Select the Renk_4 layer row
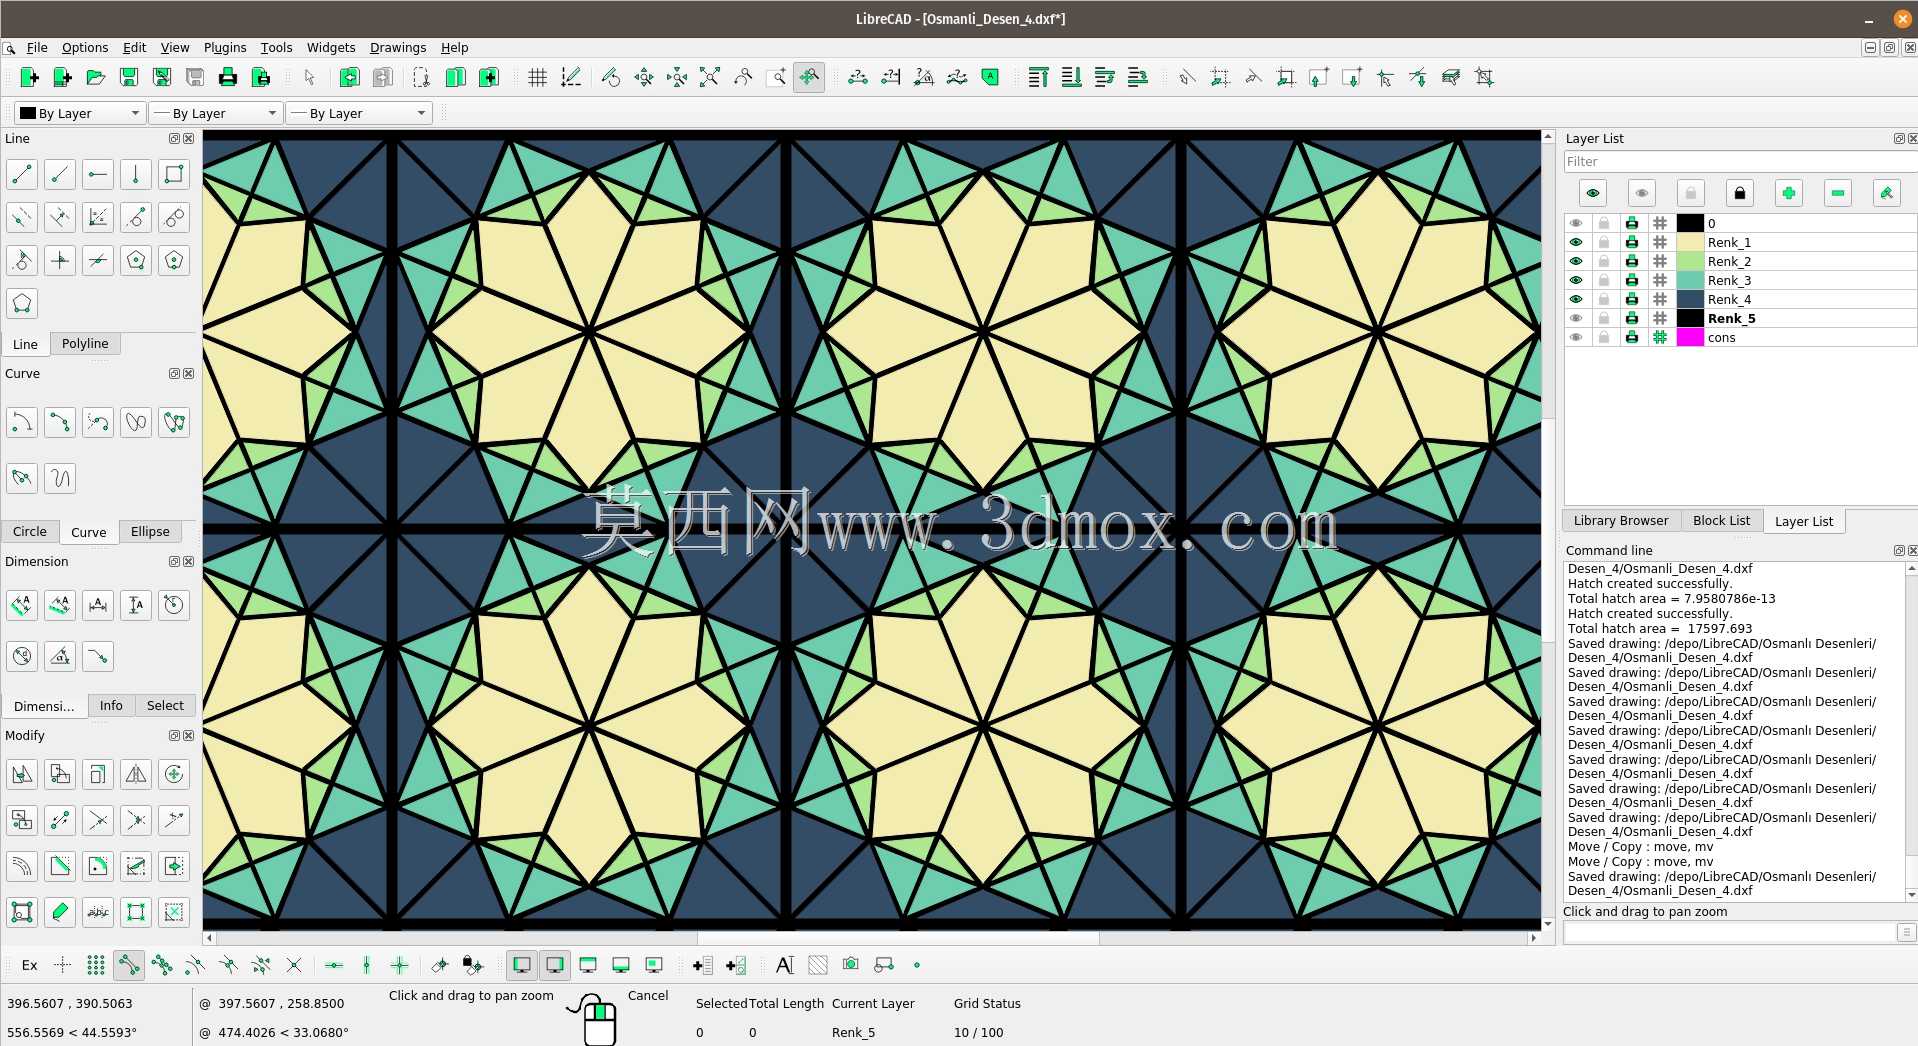 point(1740,299)
